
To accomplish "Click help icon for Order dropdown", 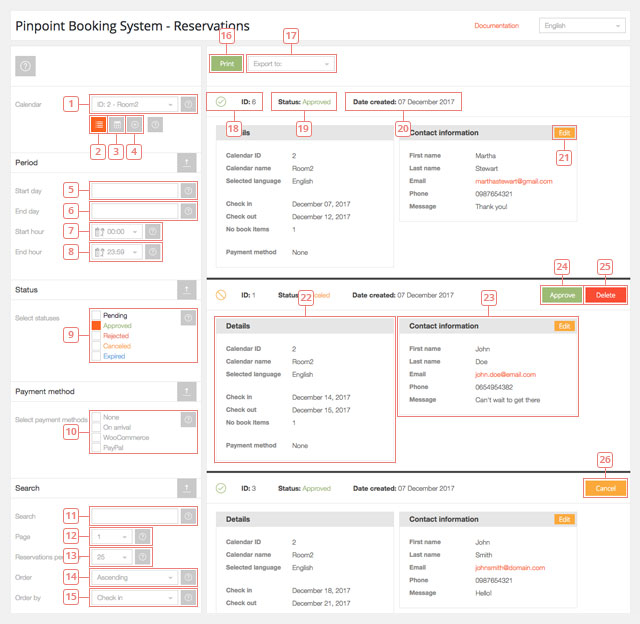I will [x=188, y=577].
